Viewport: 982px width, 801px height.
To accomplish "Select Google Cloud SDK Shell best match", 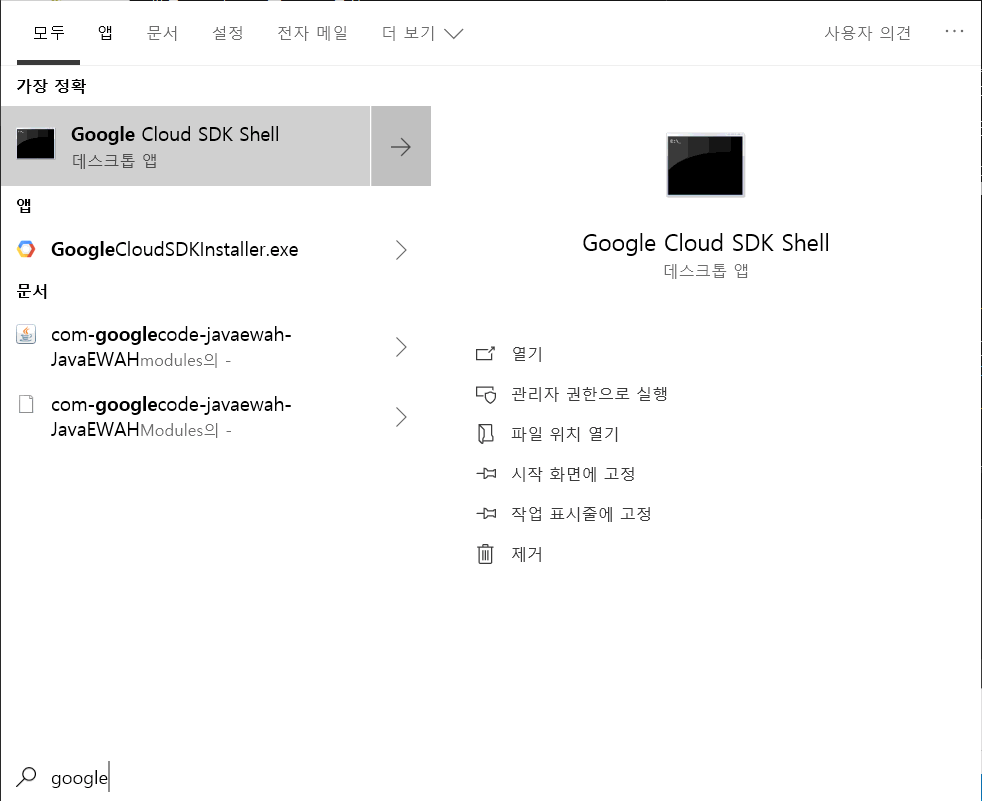I will pos(185,146).
